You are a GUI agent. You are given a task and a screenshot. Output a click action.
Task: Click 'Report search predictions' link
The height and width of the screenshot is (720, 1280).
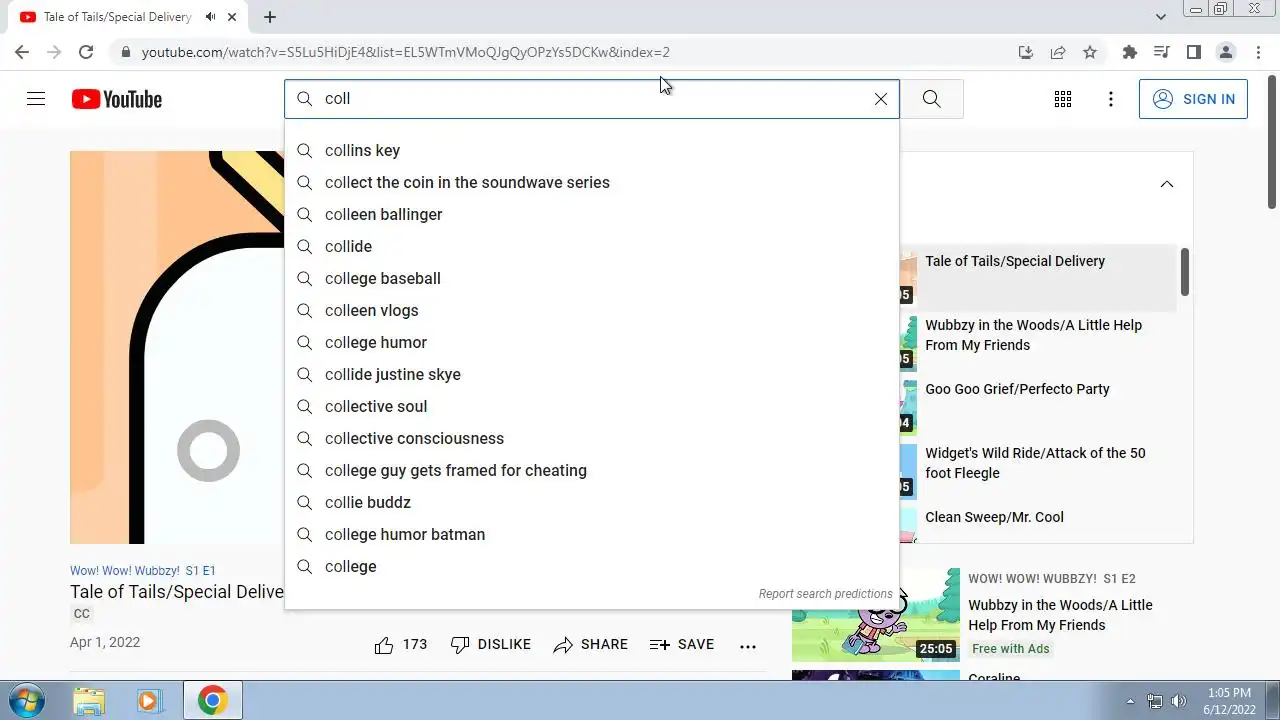pos(825,594)
